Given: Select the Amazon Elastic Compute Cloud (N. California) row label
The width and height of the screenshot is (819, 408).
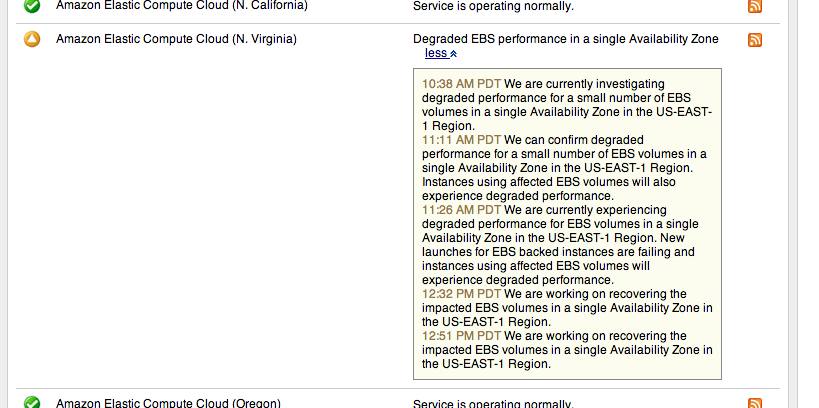Looking at the screenshot, I should coord(181,6).
